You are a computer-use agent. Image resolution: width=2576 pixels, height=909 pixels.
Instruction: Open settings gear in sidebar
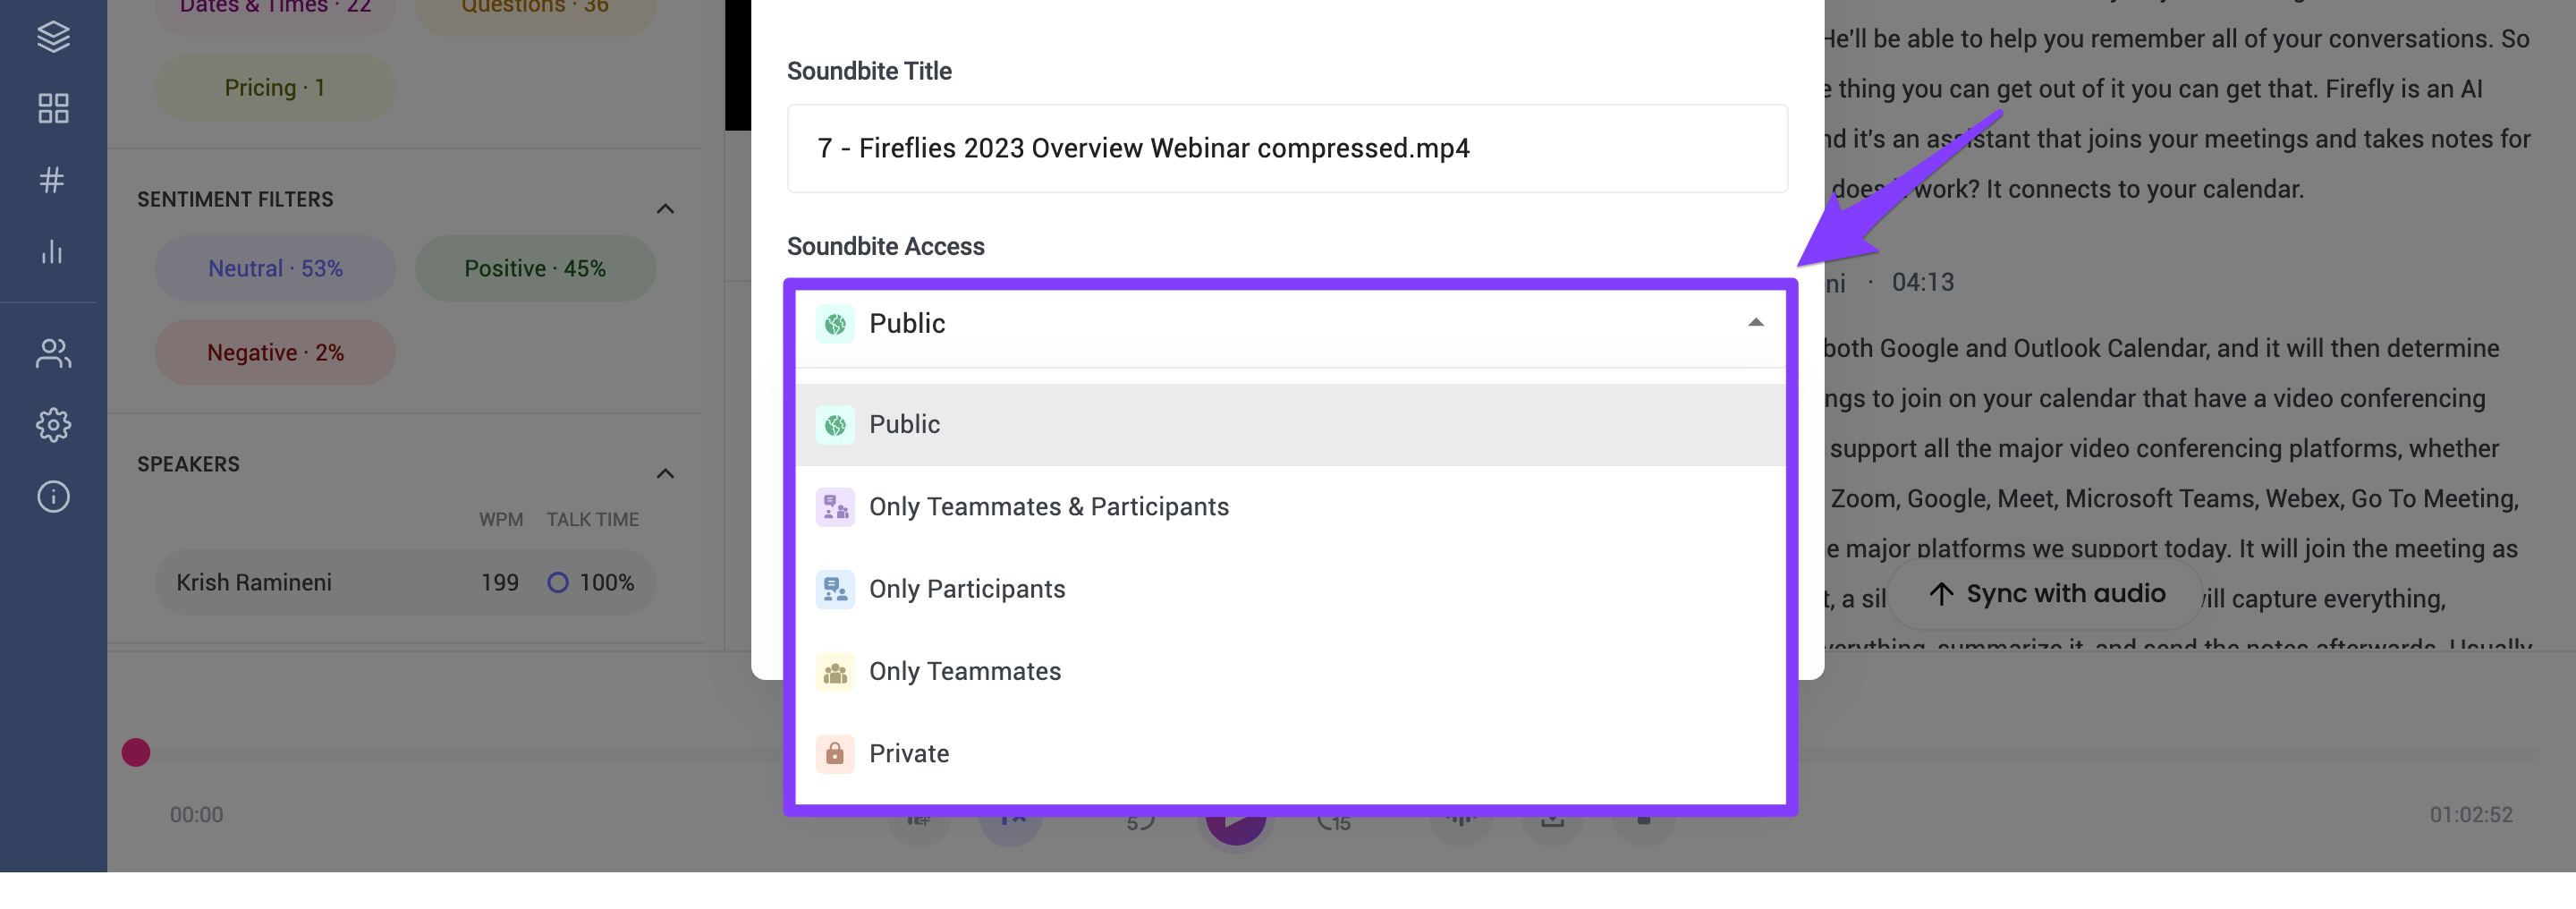click(53, 425)
